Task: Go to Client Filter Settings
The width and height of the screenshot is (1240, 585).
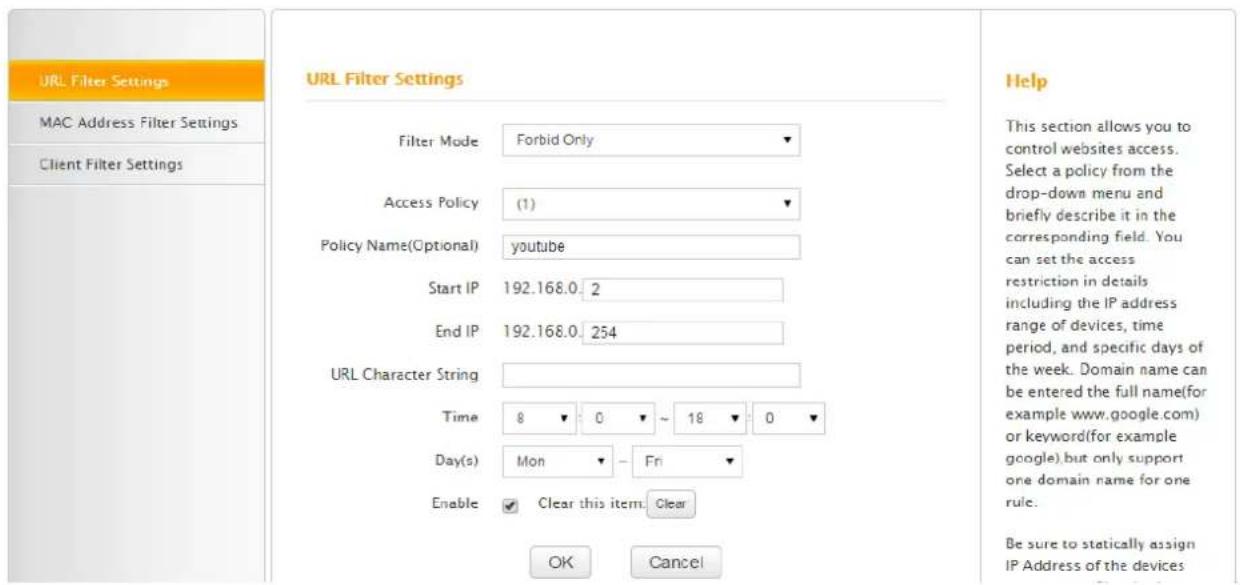Action: (136, 164)
